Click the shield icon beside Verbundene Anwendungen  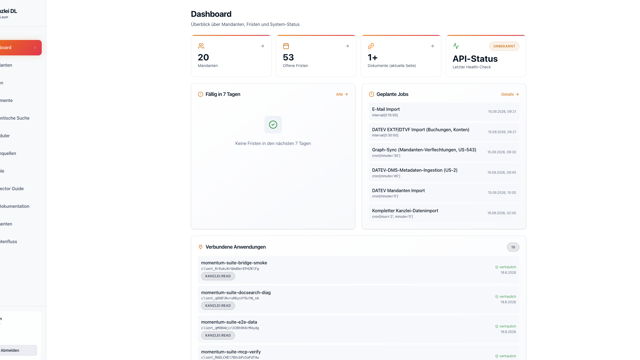point(200,247)
